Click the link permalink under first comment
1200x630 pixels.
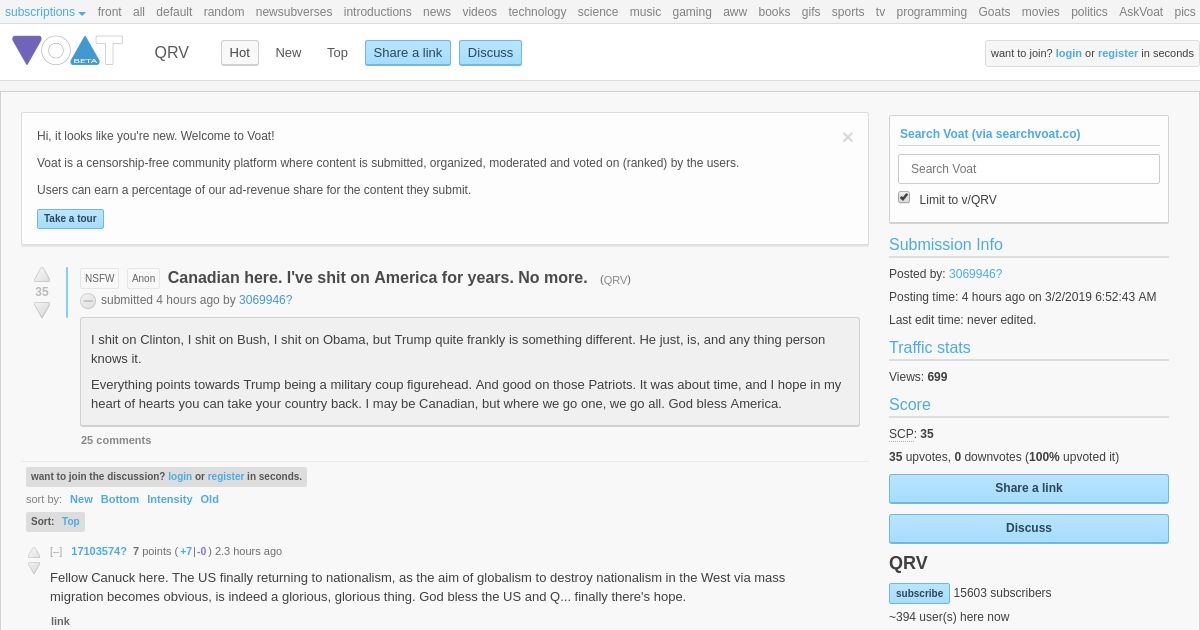tap(60, 621)
